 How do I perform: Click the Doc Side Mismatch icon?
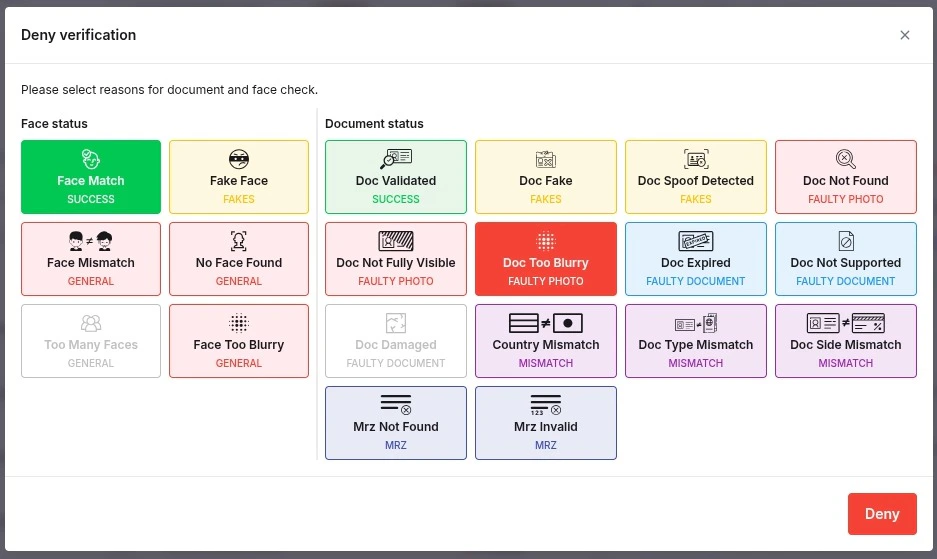846,323
